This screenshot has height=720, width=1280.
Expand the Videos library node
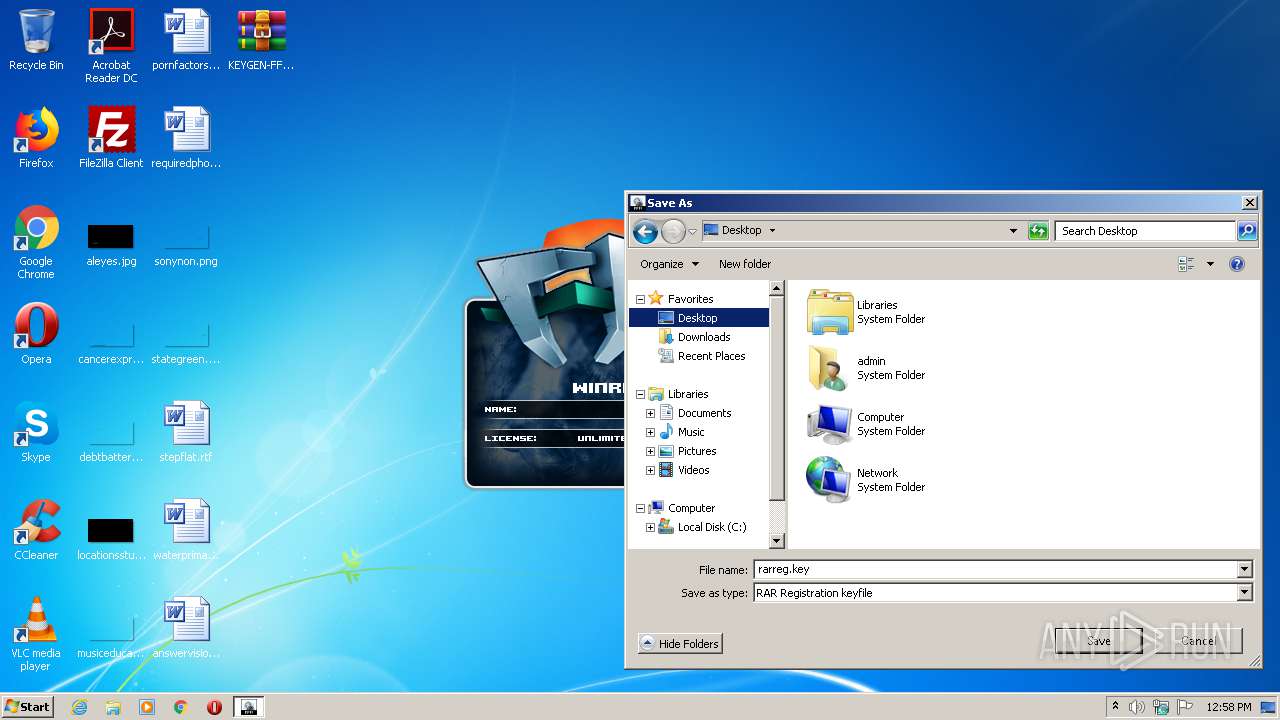650,470
